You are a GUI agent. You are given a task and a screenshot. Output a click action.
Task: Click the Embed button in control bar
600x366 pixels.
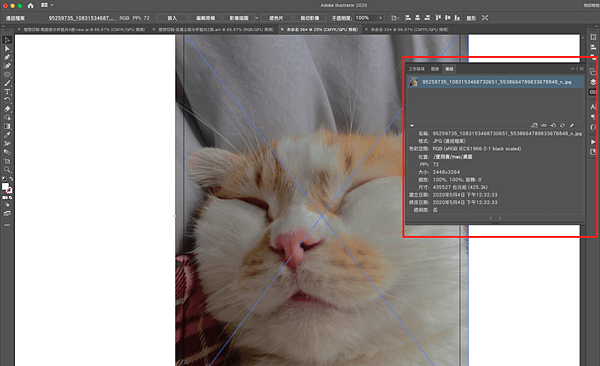[x=172, y=18]
